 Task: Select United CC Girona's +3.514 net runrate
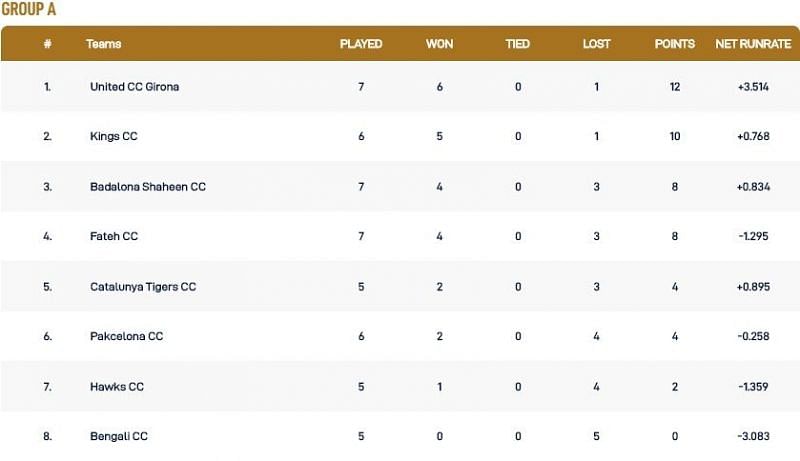753,87
